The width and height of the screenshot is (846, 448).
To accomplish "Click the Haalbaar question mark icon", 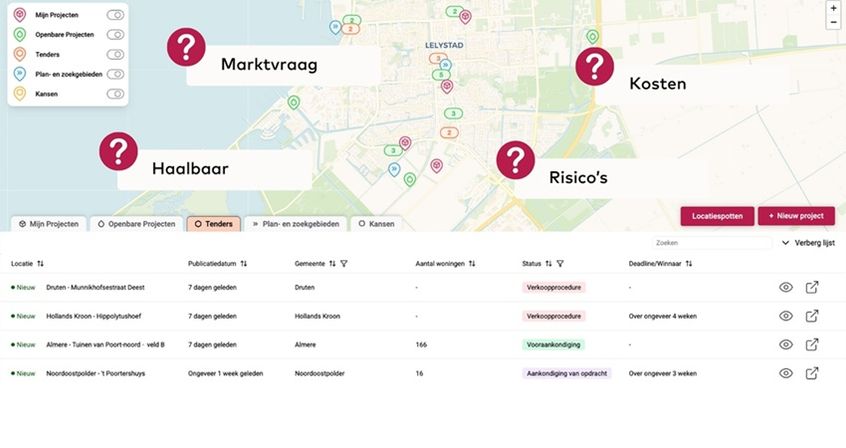I will (x=118, y=151).
